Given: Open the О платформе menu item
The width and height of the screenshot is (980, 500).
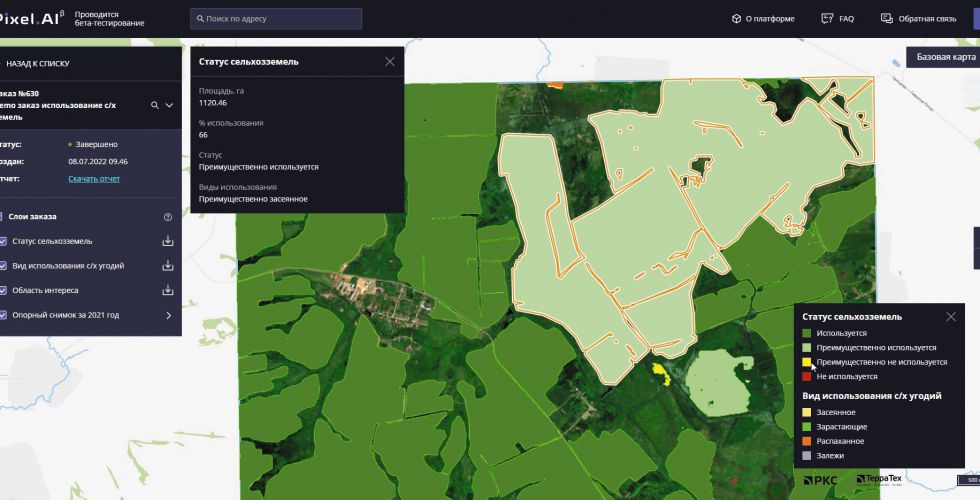Looking at the screenshot, I should point(763,18).
